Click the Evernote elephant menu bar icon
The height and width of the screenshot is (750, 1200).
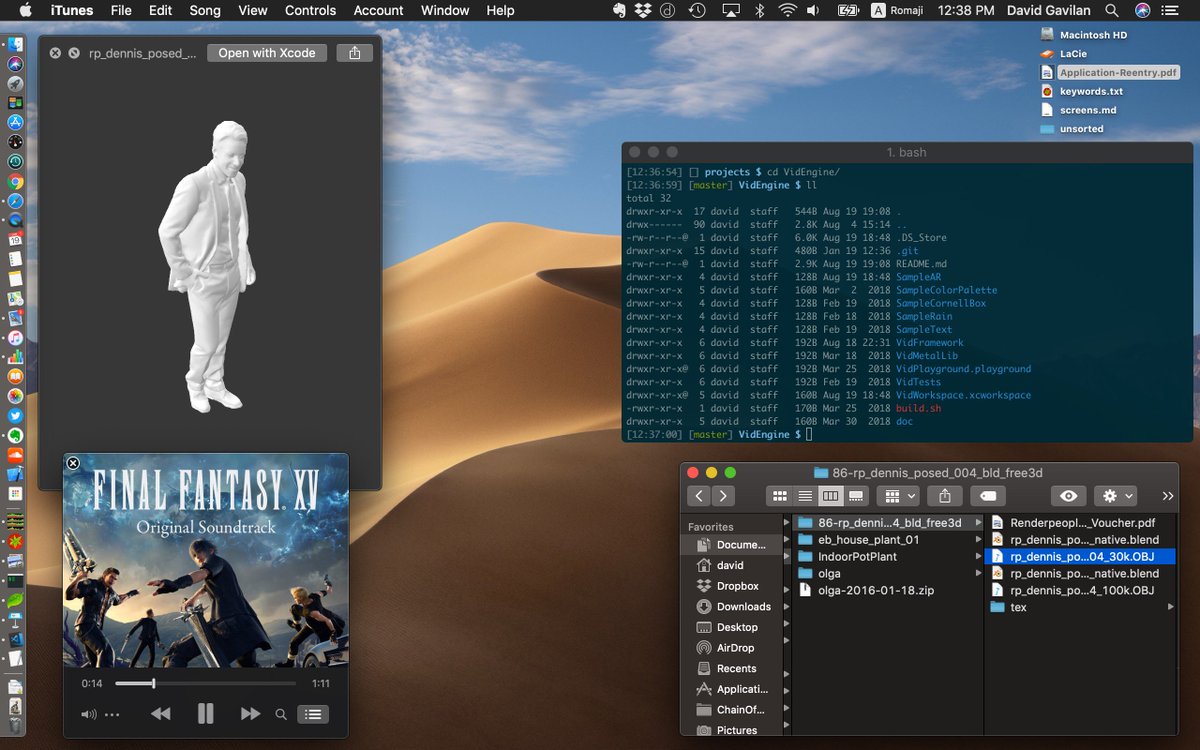tap(620, 11)
